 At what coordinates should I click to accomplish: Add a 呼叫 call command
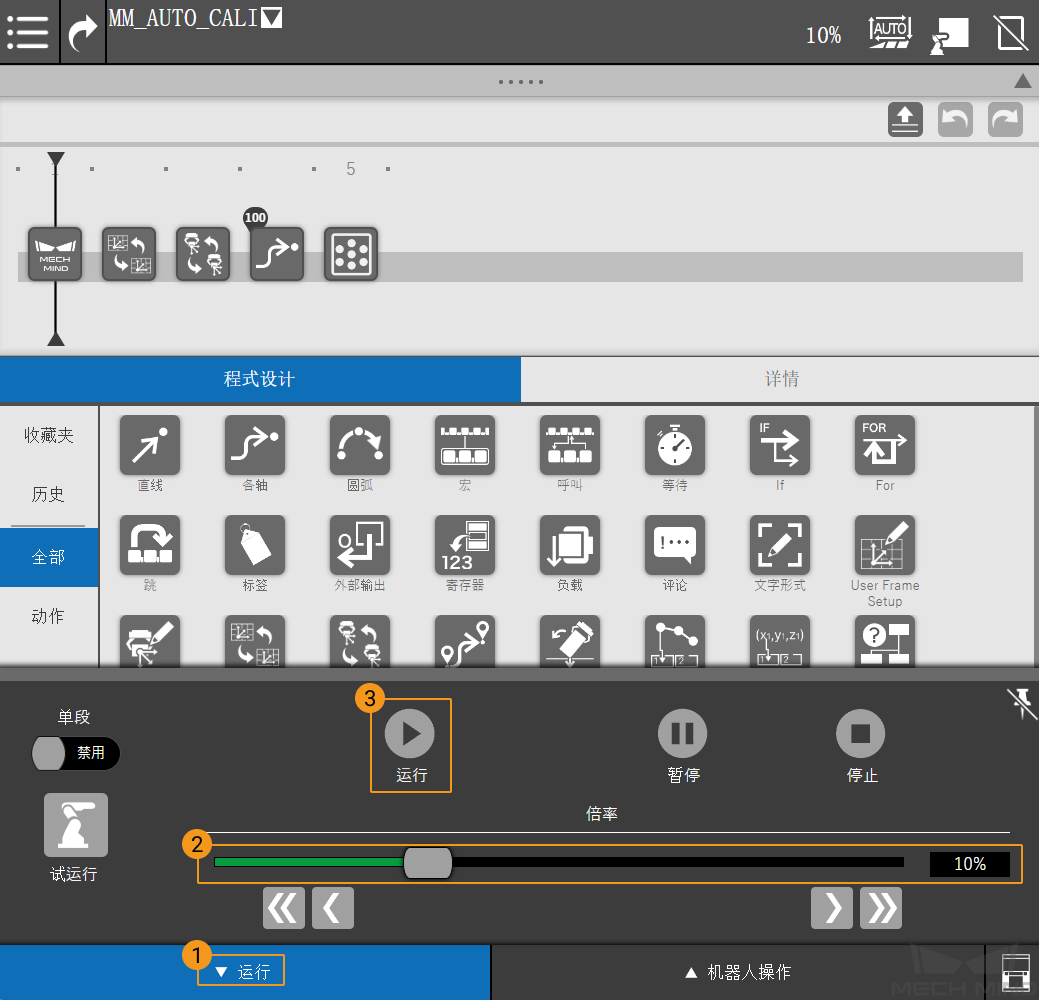(x=570, y=445)
